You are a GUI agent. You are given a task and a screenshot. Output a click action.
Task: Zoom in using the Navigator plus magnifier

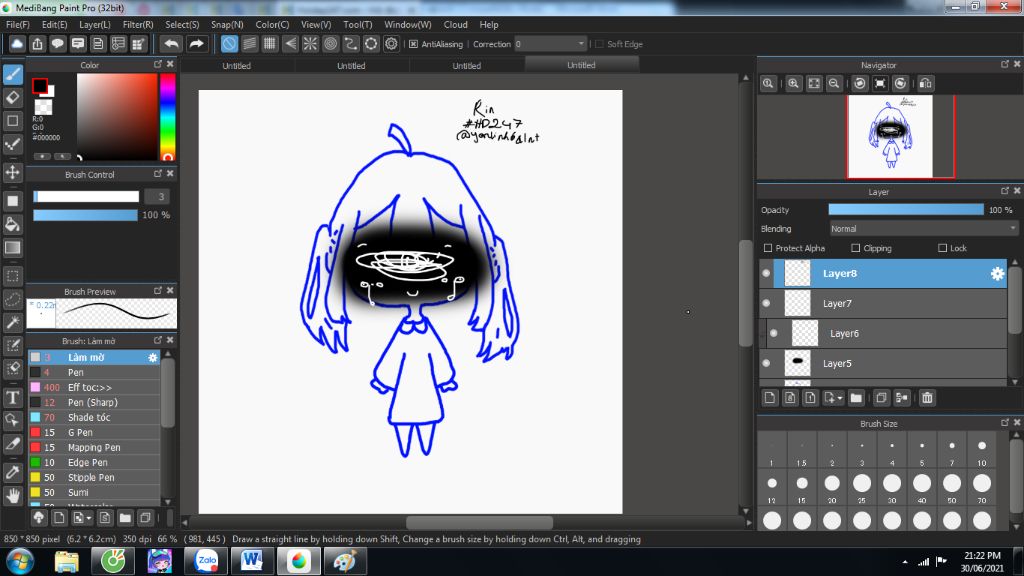793,84
